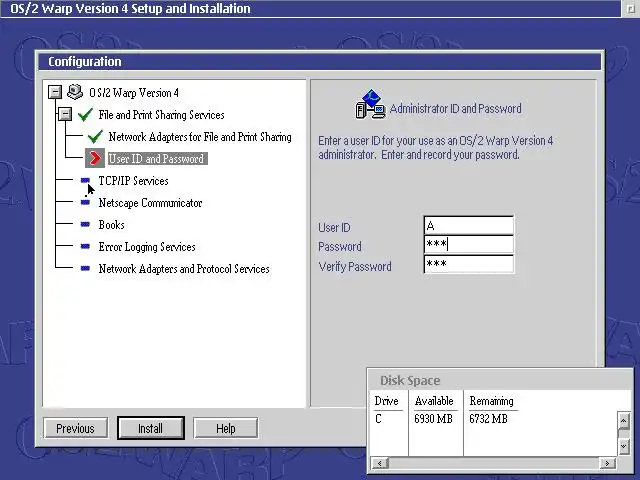
Task: Focus the Password input field
Action: point(469,244)
